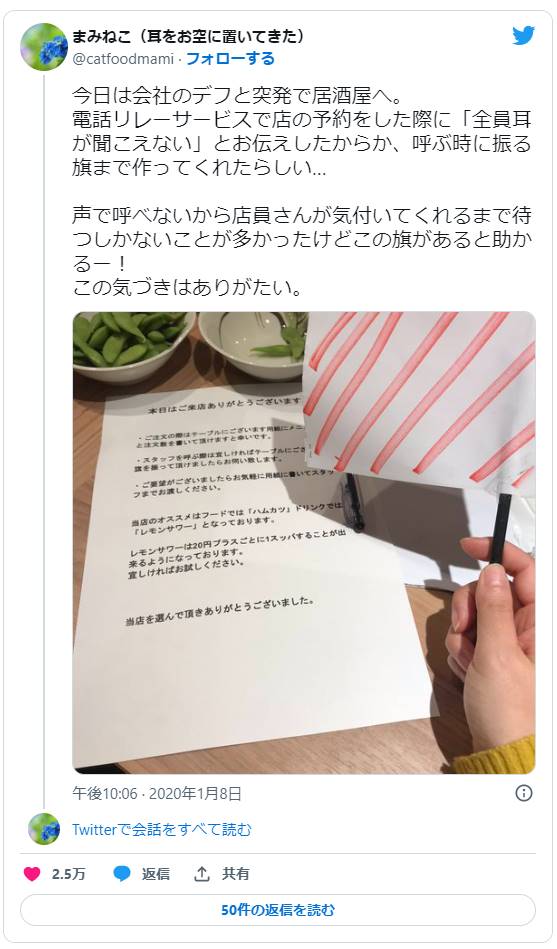
Task: Click the 返信 reply label
Action: (x=156, y=874)
